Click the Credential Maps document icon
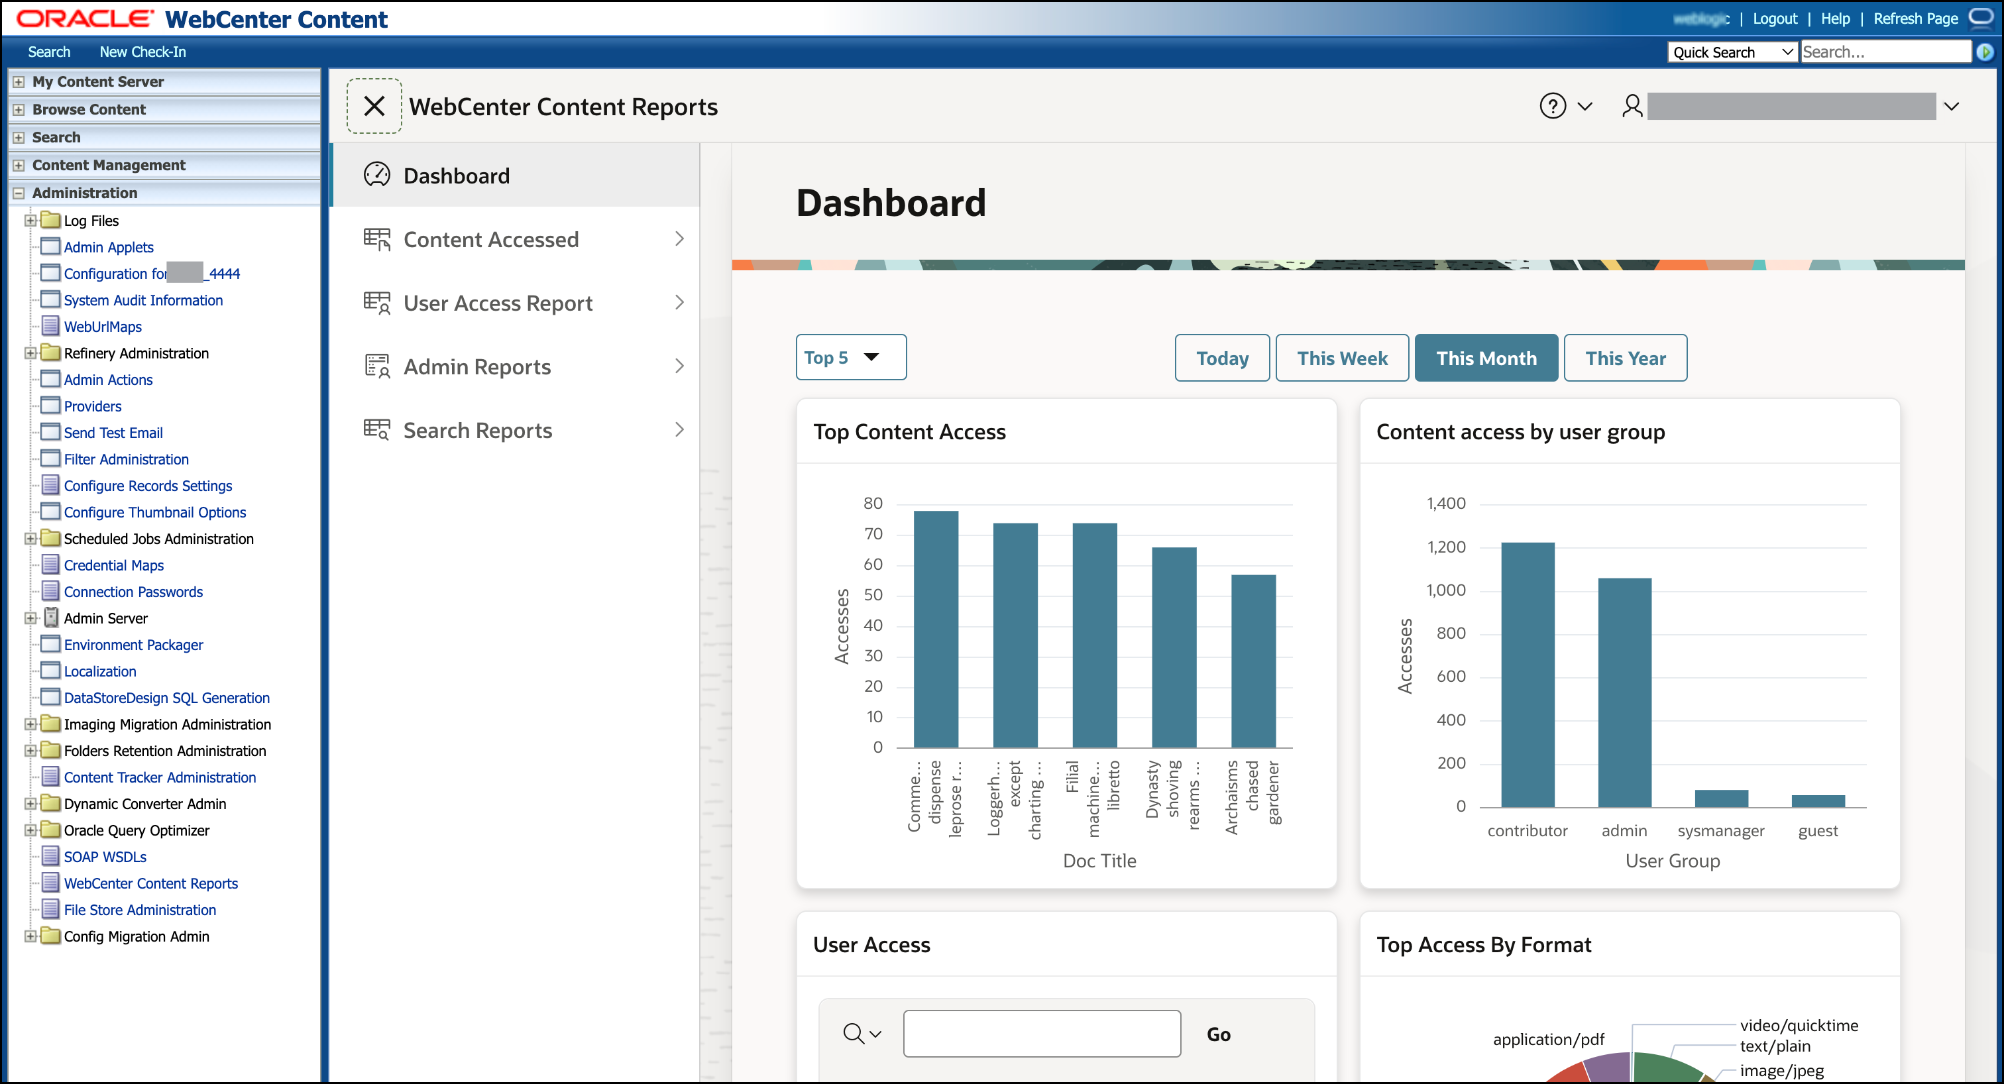 click(50, 565)
